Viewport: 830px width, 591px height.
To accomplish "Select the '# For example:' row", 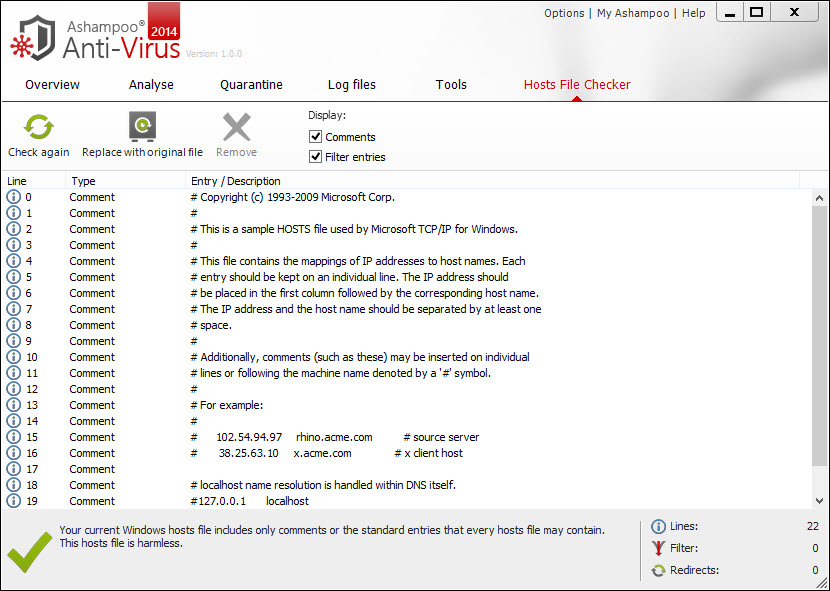I will pos(407,405).
